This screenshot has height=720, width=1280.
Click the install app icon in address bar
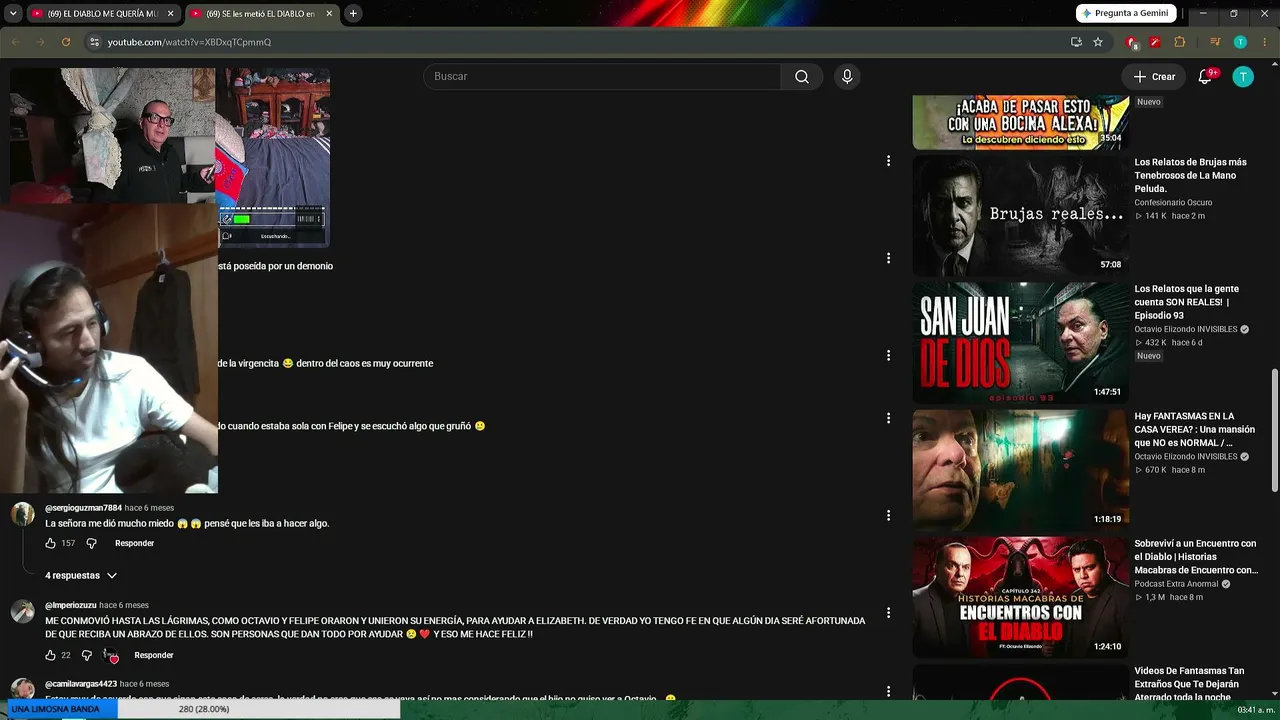coord(1076,42)
